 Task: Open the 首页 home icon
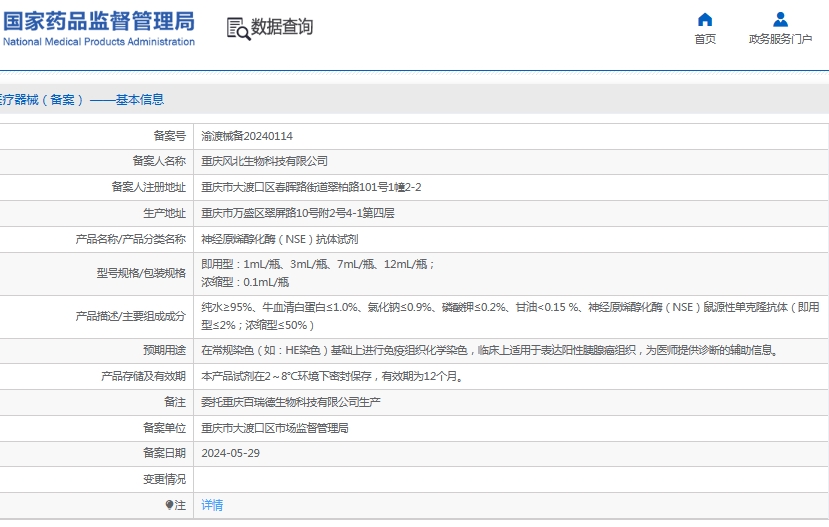[705, 20]
